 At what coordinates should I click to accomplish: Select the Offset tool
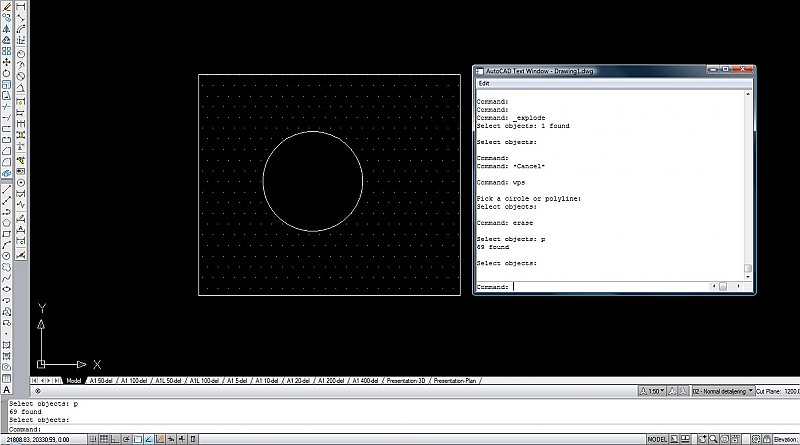(7, 40)
